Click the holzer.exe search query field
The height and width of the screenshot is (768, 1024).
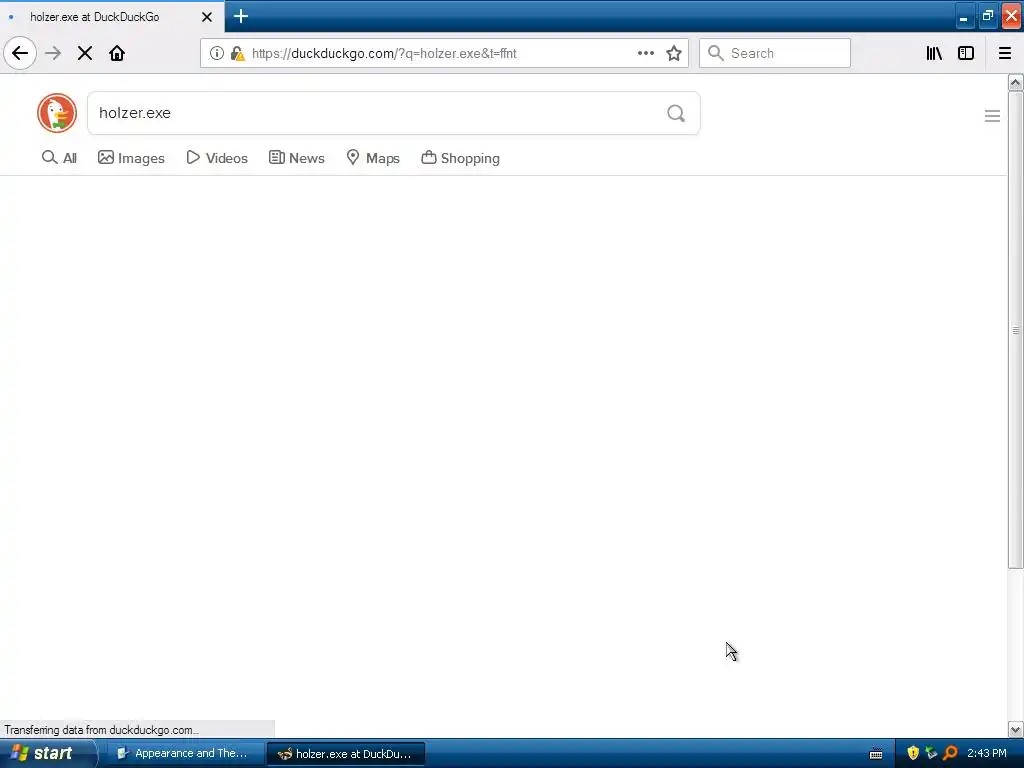394,114
